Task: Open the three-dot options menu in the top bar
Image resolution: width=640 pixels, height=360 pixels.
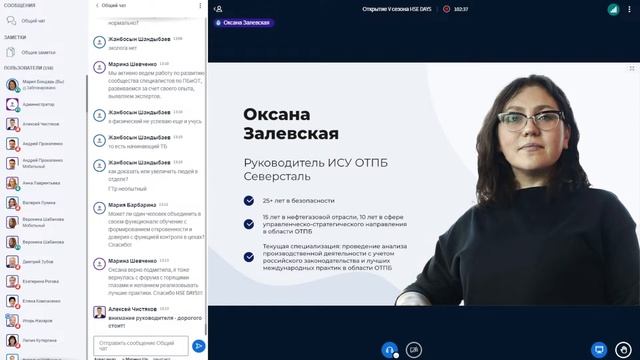Action: coord(629,9)
